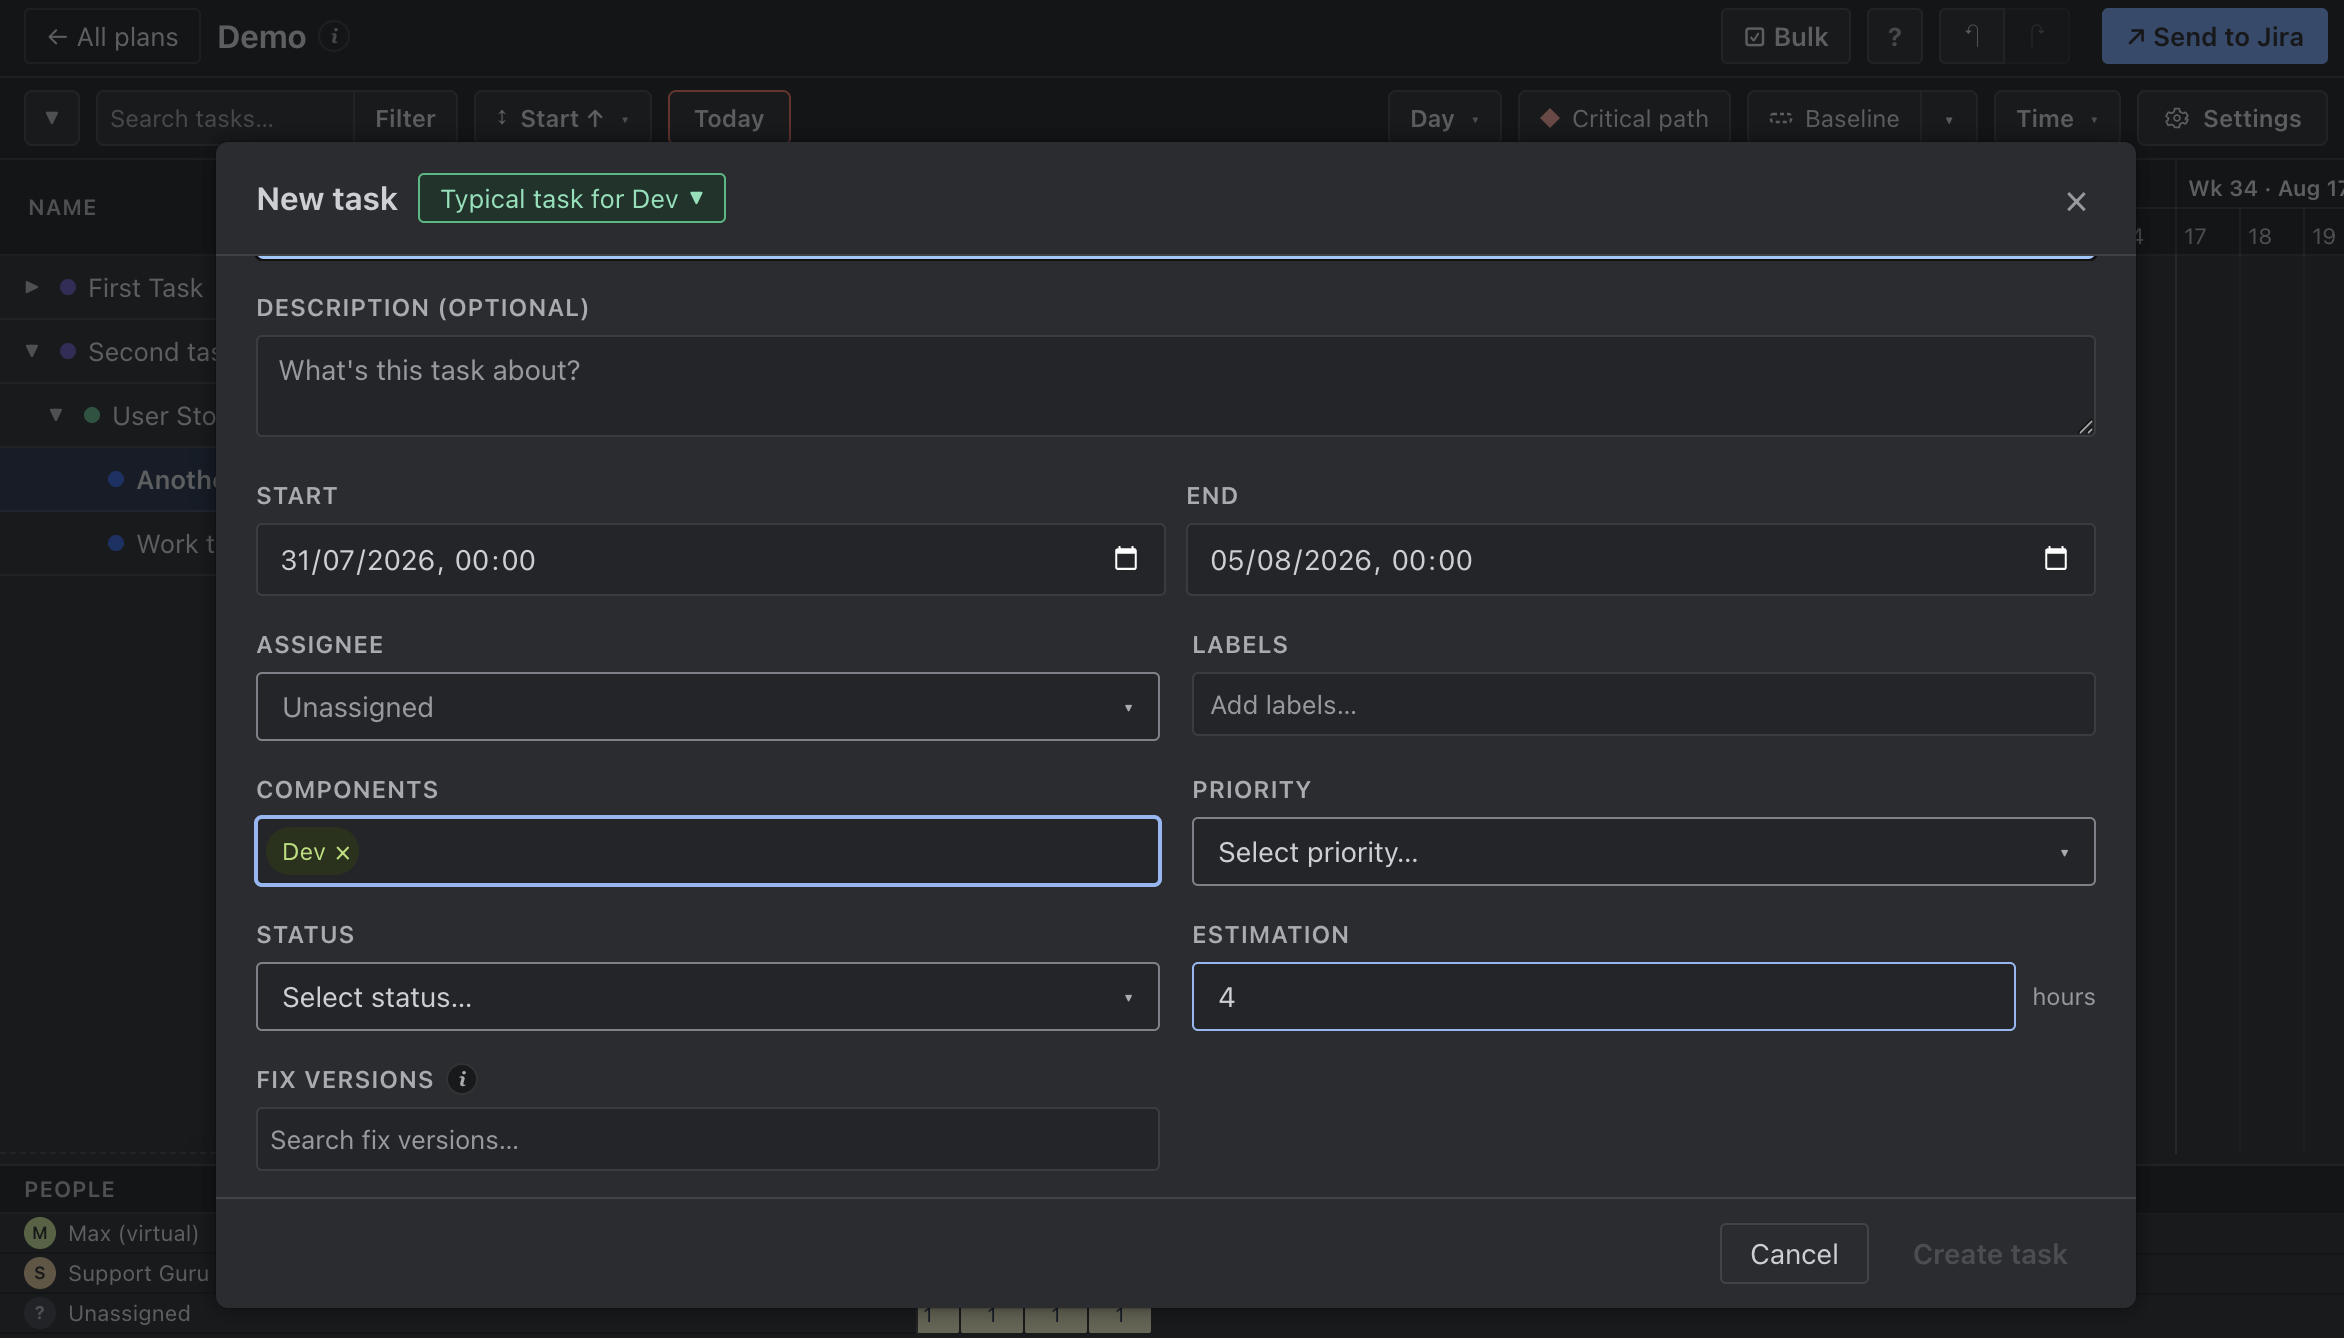Open the End date calendar picker icon
Screen dimensions: 2344x1338
pos(2056,559)
